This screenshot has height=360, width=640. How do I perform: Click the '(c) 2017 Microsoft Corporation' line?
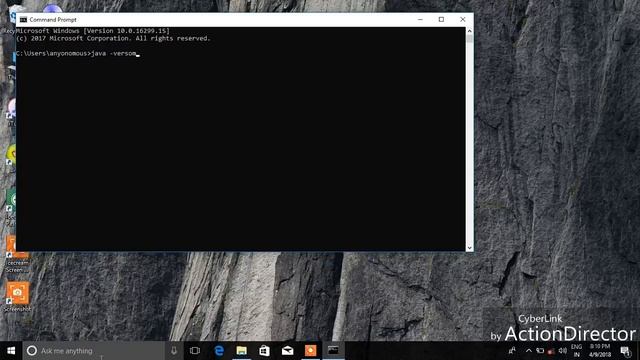tap(113, 38)
